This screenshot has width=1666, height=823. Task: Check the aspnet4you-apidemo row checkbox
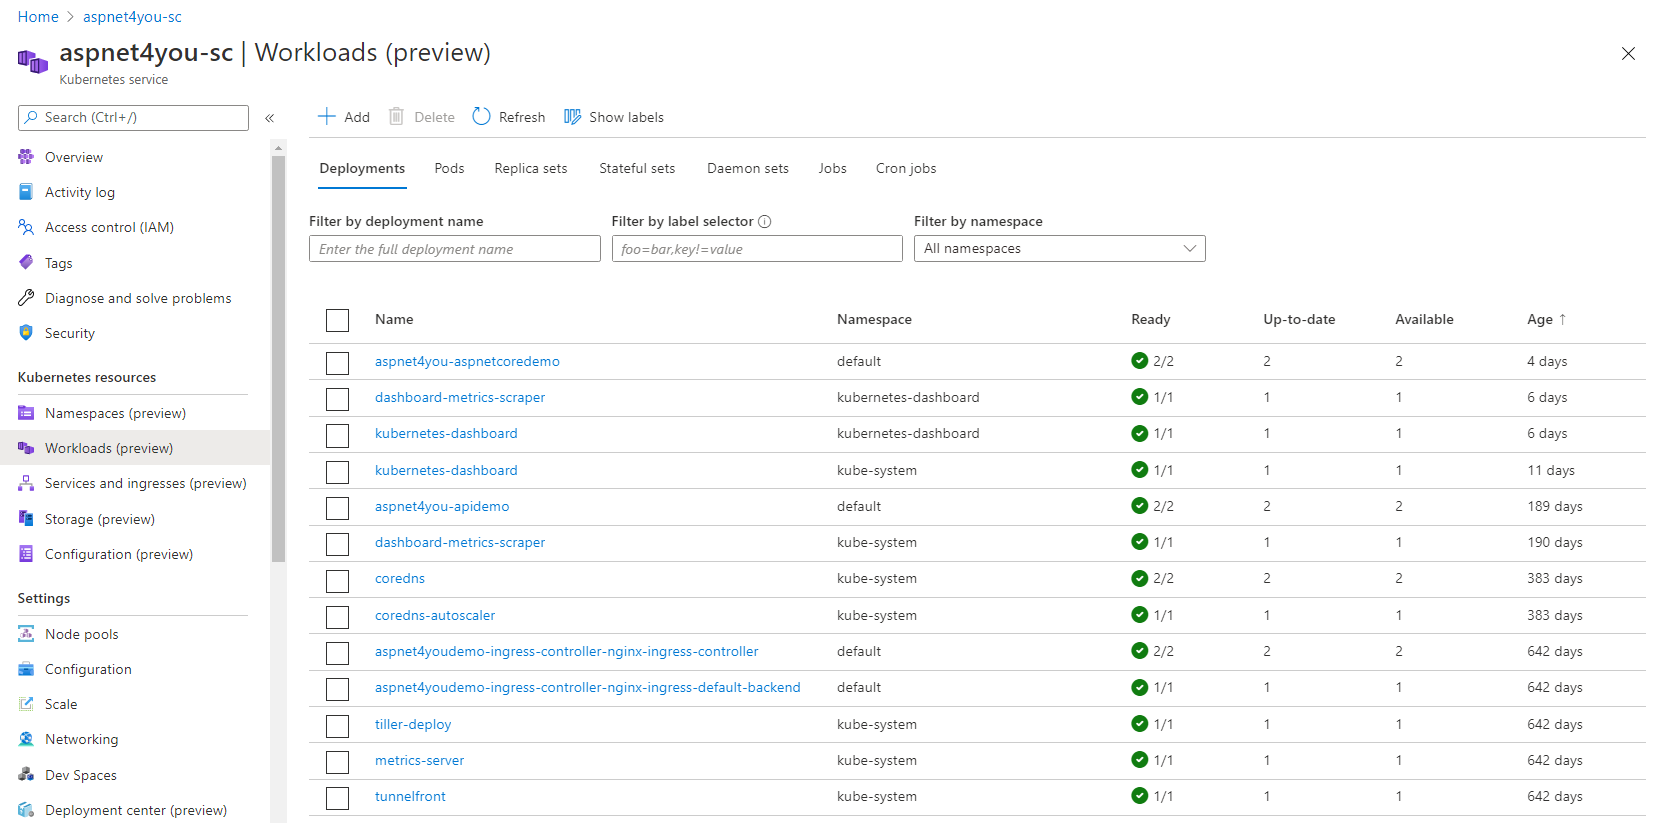pos(338,507)
